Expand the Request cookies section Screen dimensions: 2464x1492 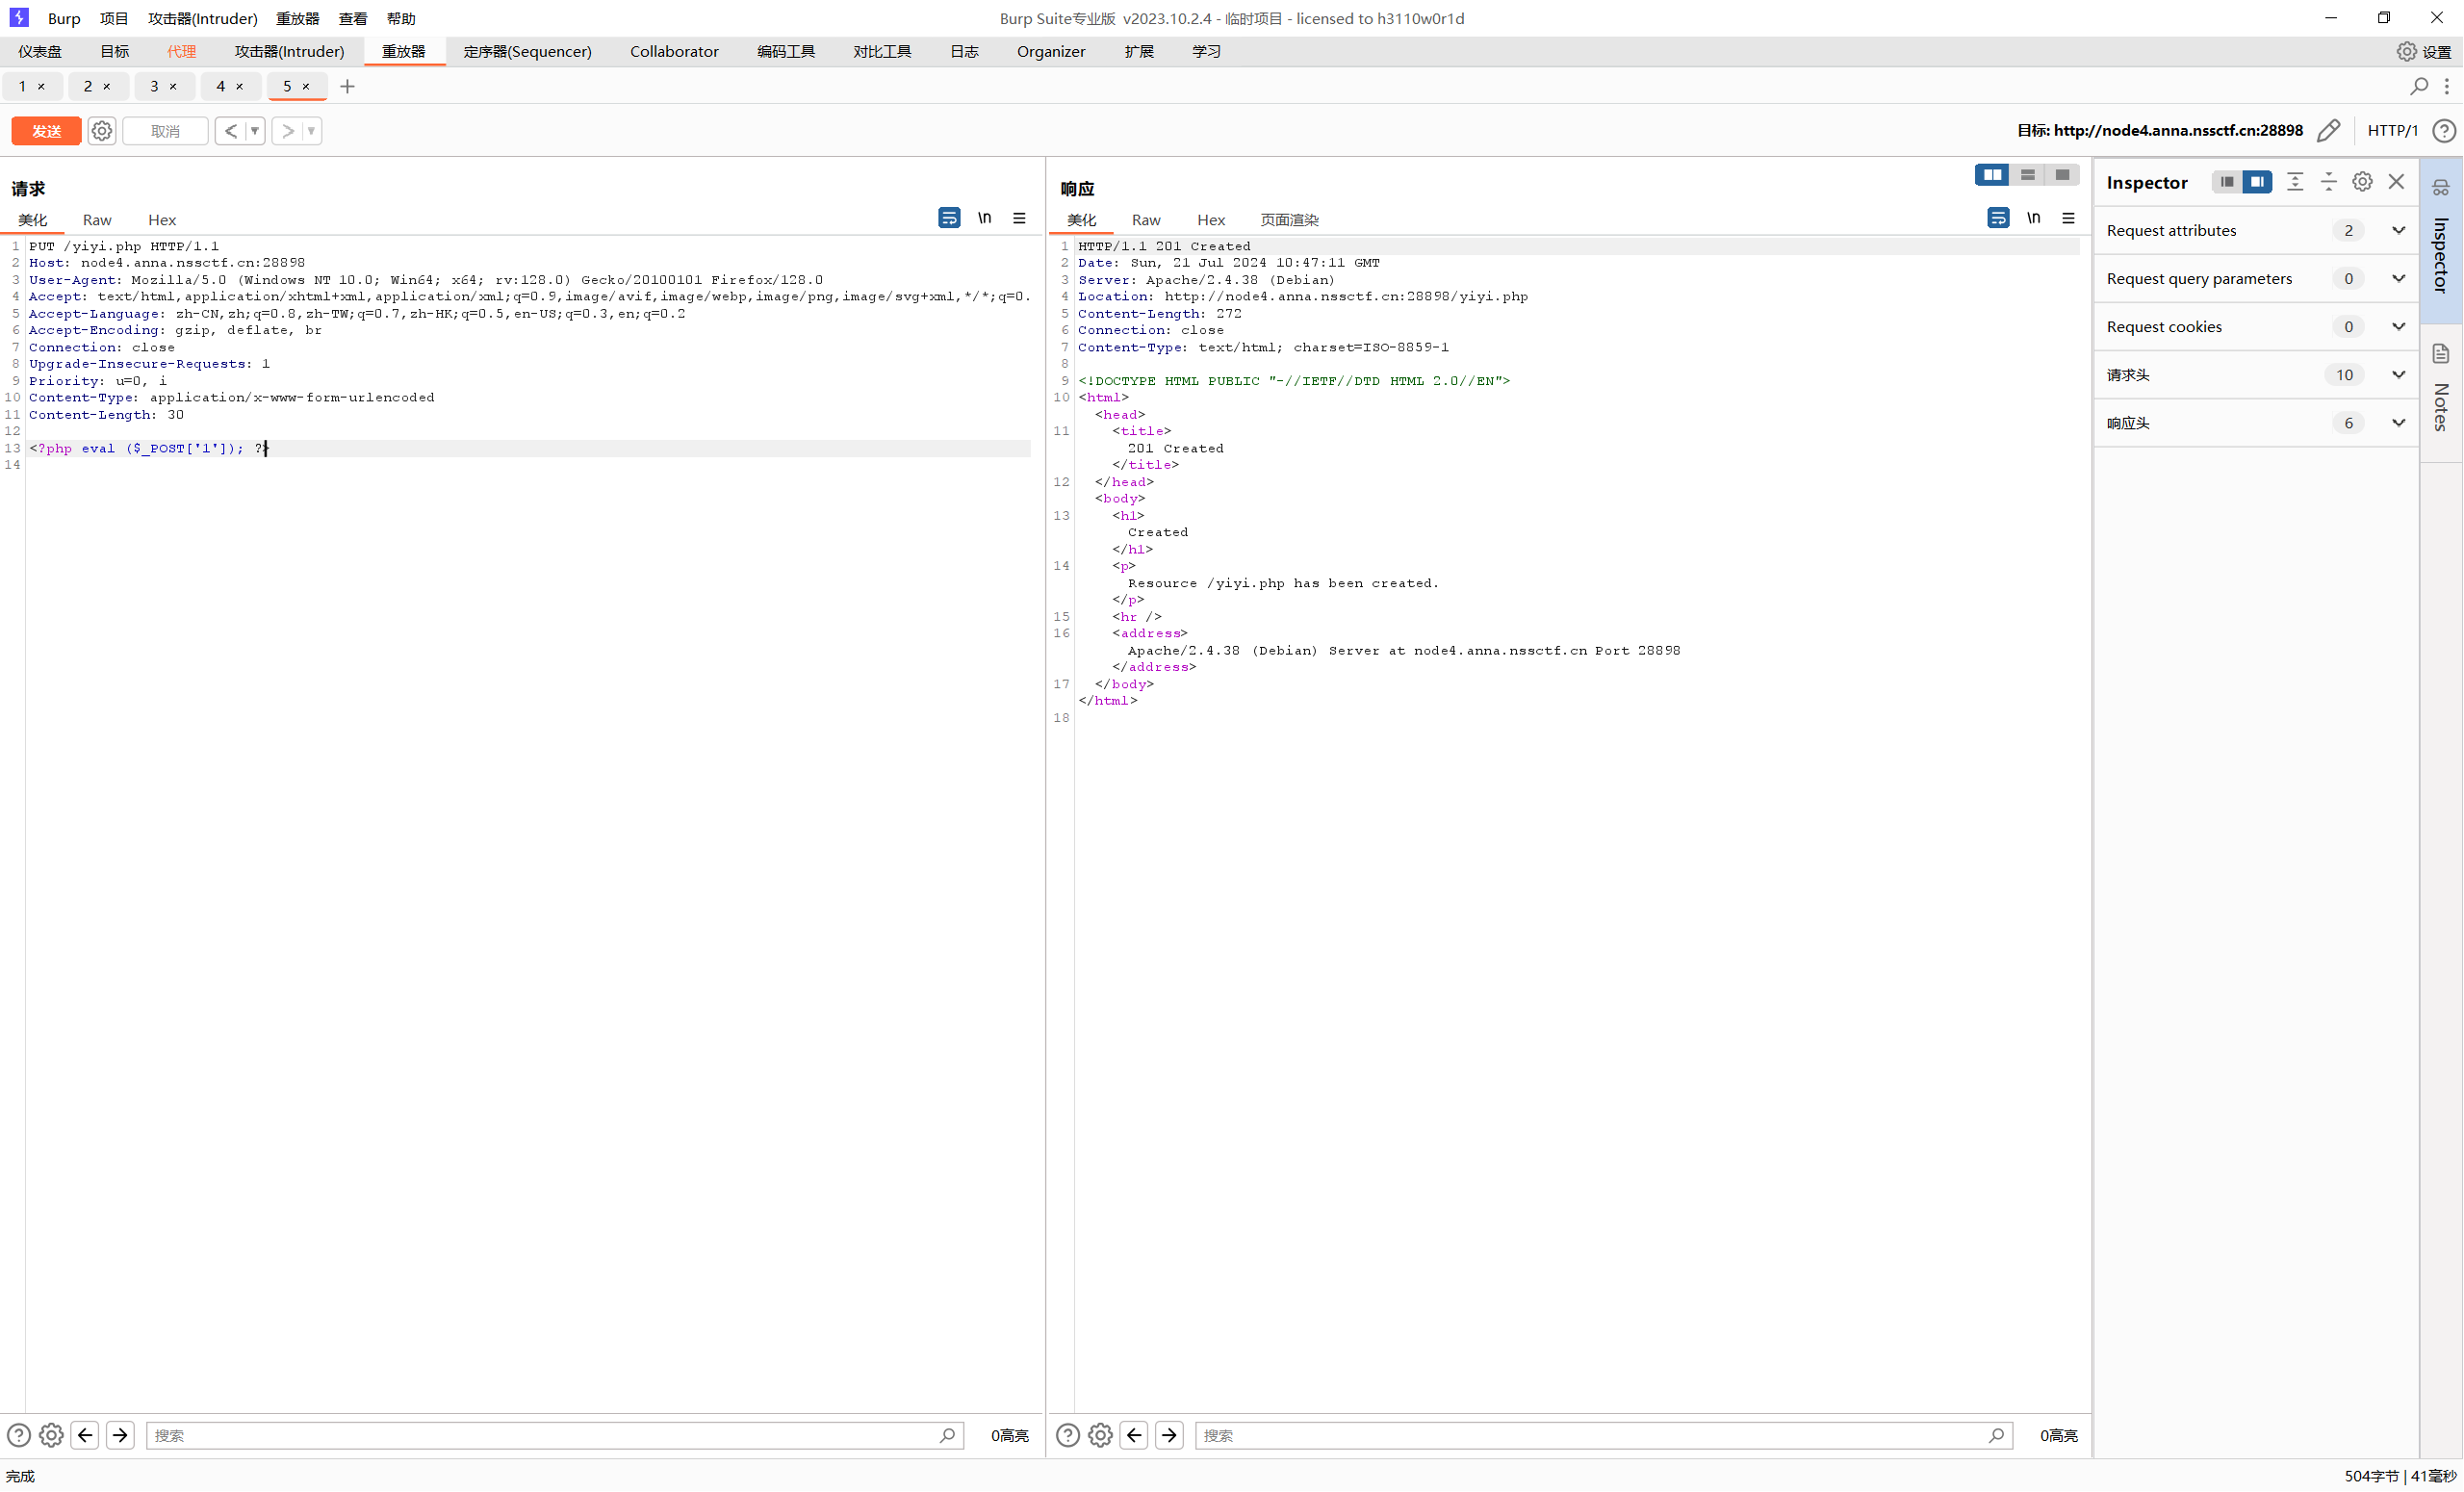coord(2397,326)
